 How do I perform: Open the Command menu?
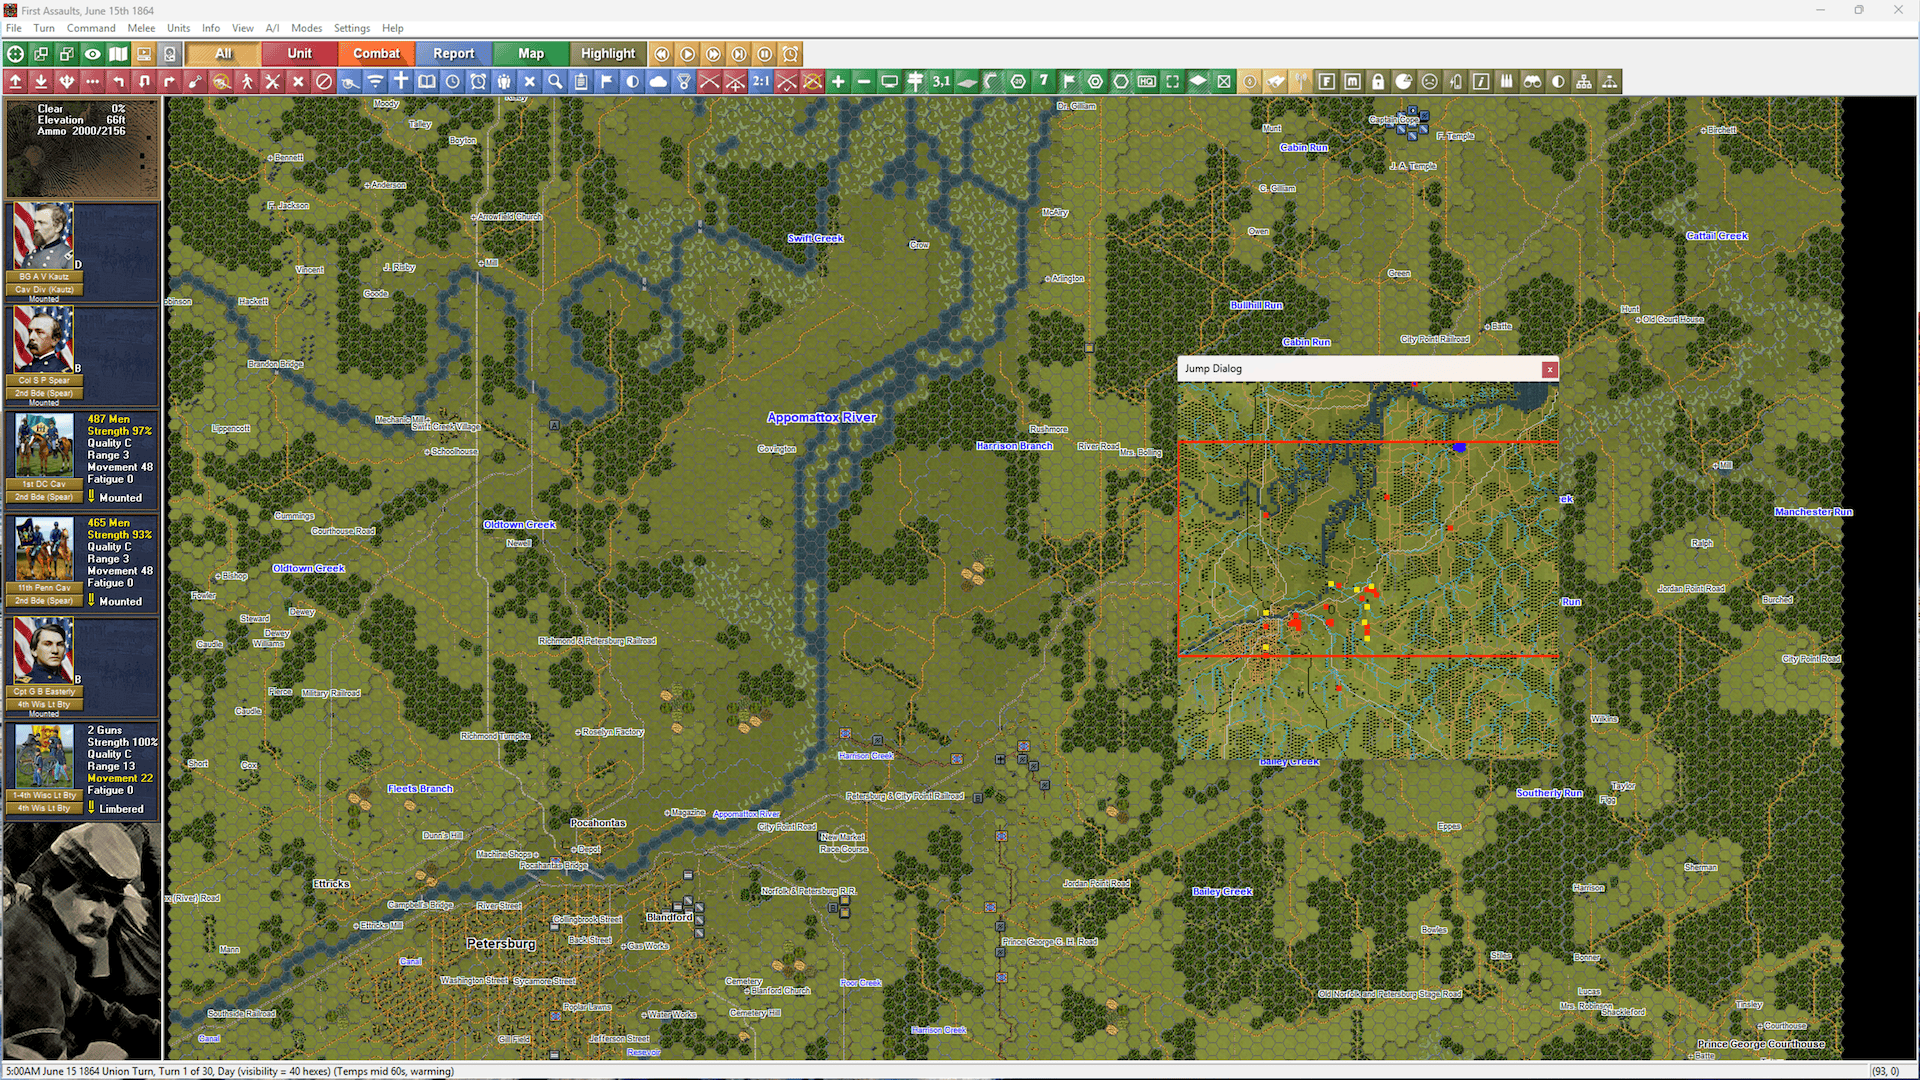91,28
